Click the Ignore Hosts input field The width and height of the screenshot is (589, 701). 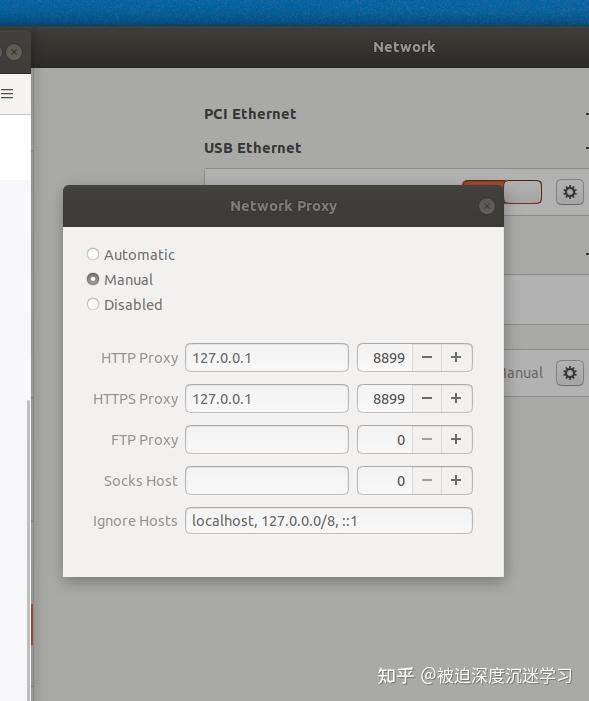(x=329, y=521)
